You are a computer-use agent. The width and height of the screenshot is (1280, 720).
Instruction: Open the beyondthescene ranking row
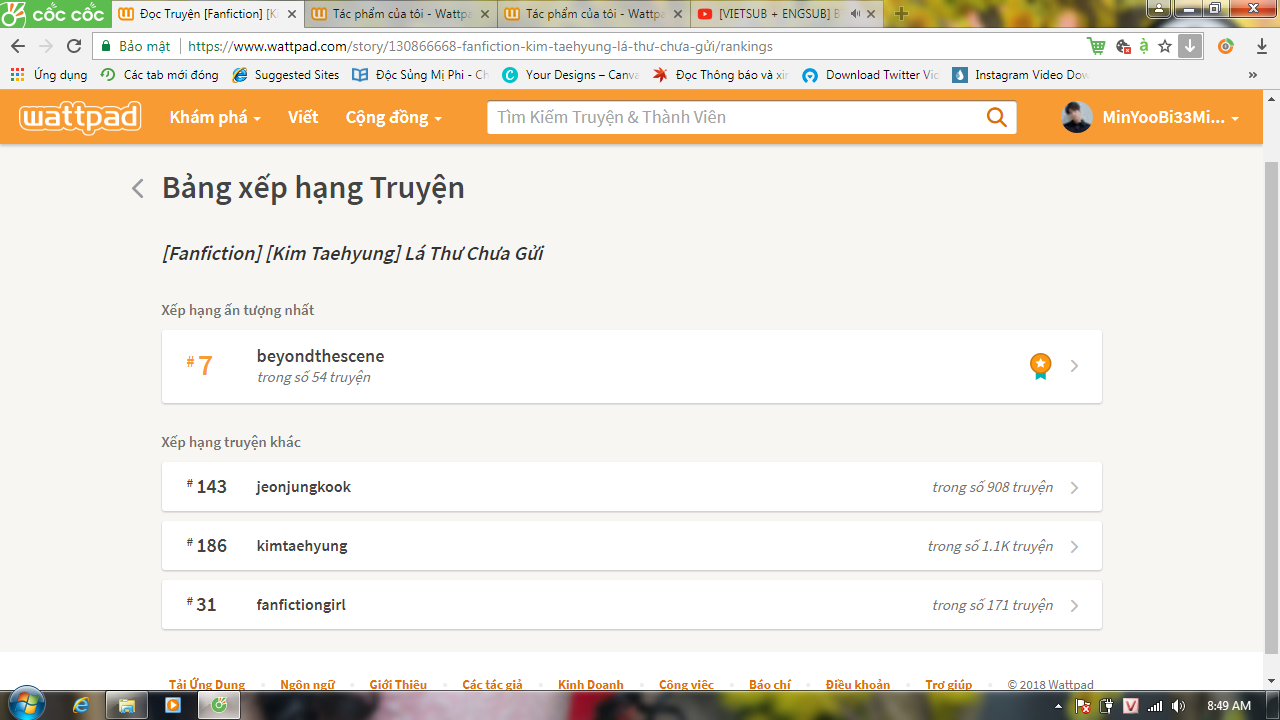[x=631, y=366]
